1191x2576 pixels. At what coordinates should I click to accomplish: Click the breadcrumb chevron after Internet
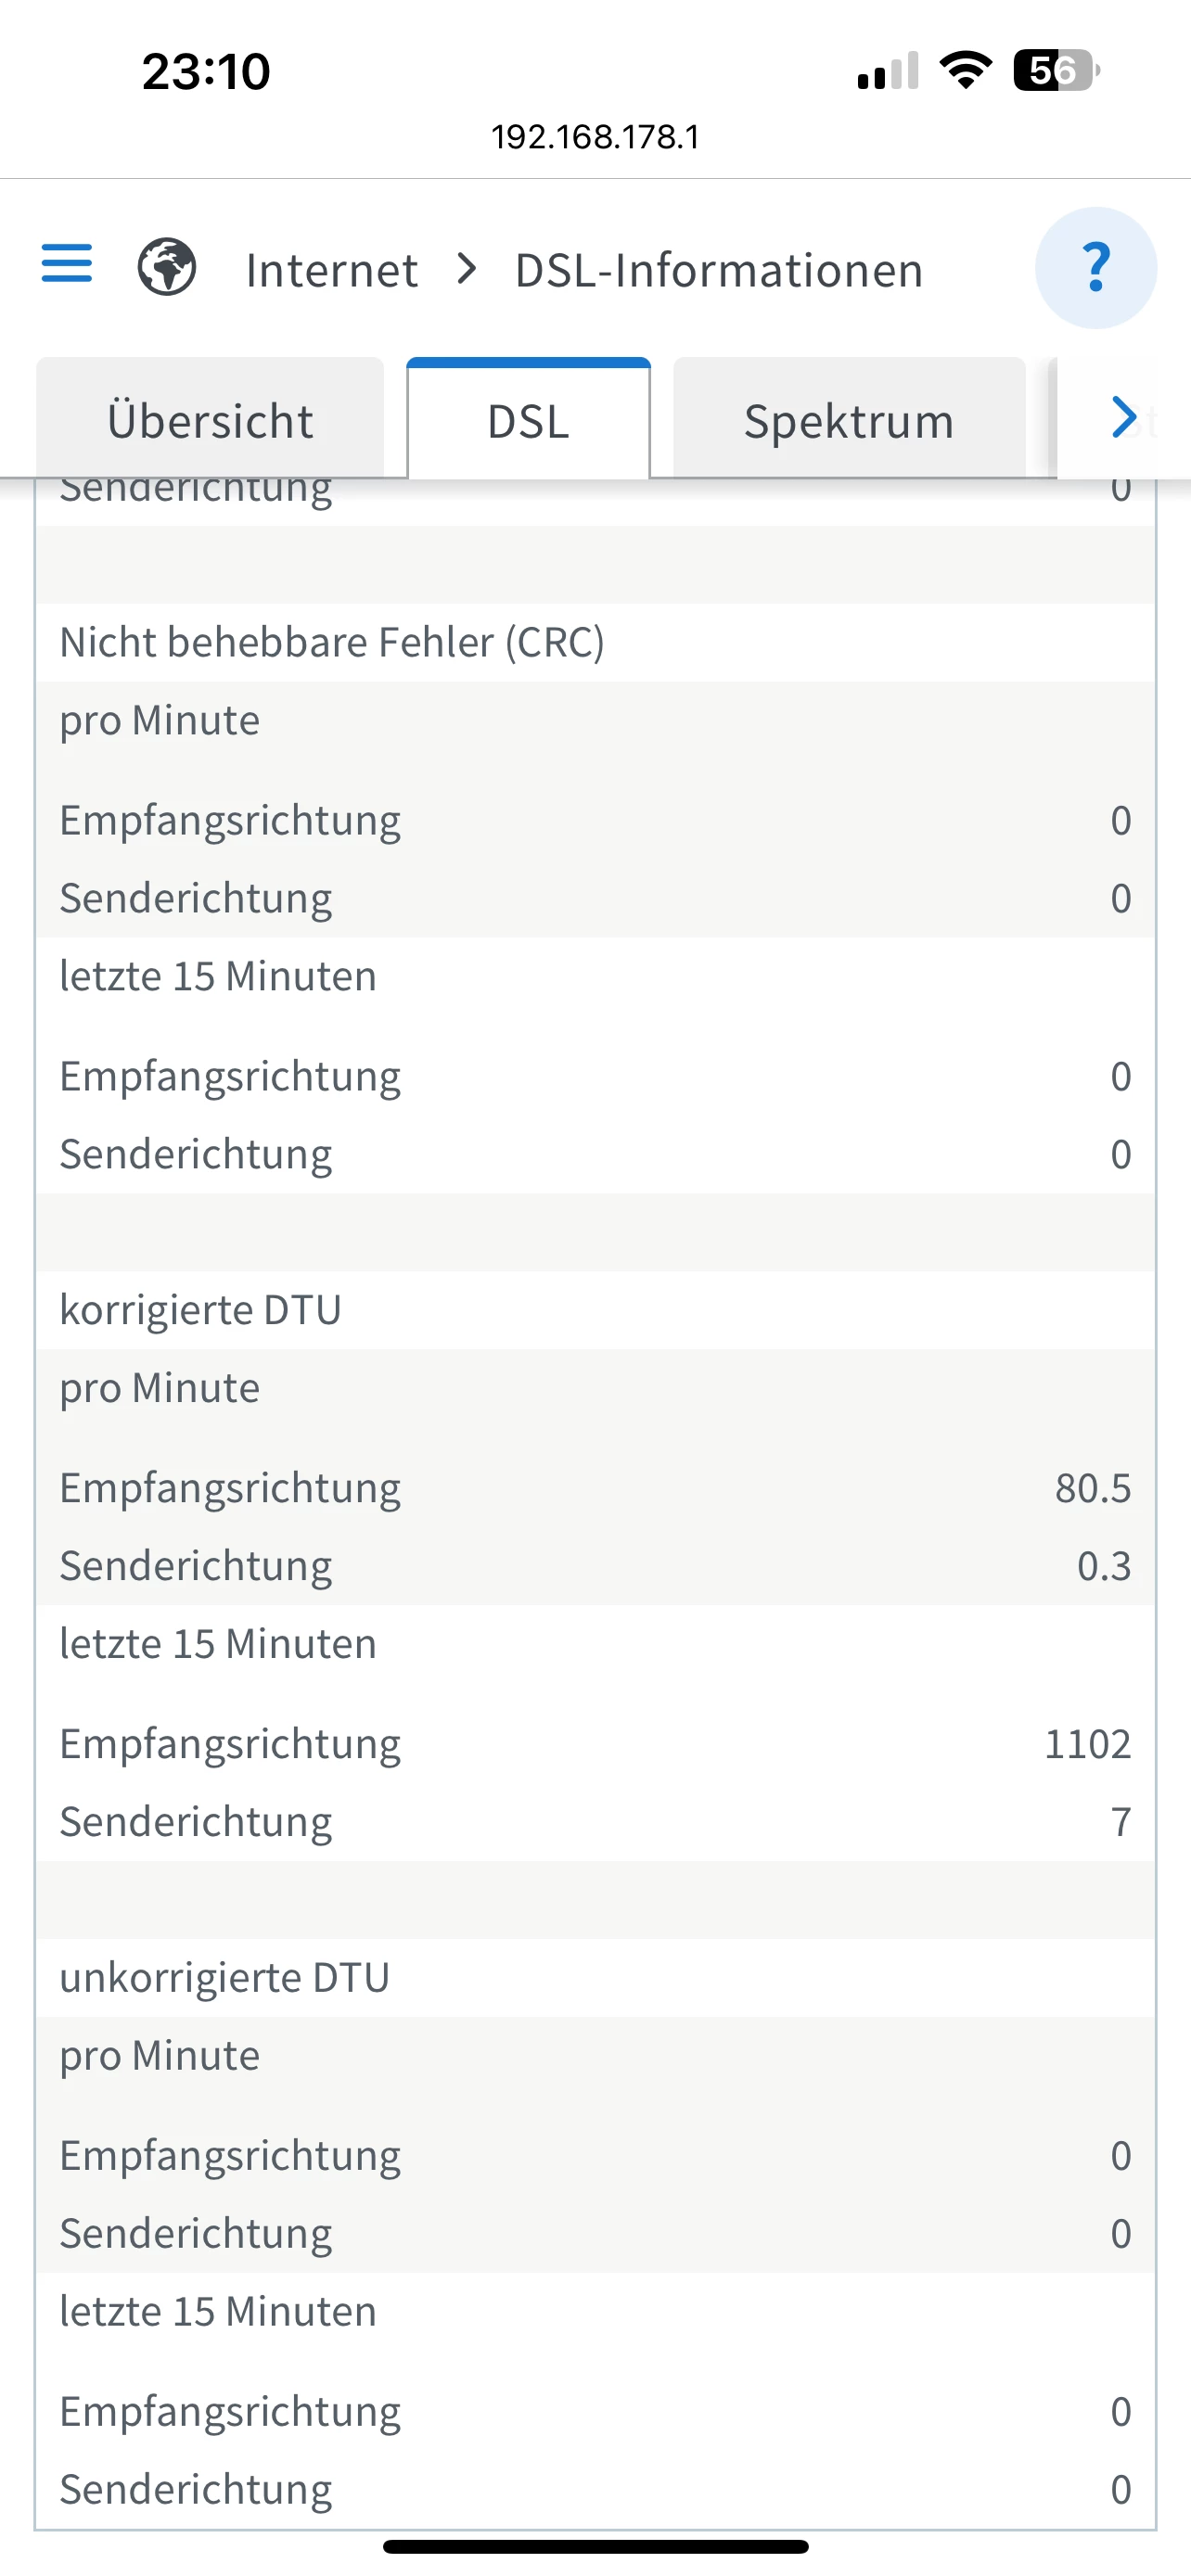(x=466, y=268)
